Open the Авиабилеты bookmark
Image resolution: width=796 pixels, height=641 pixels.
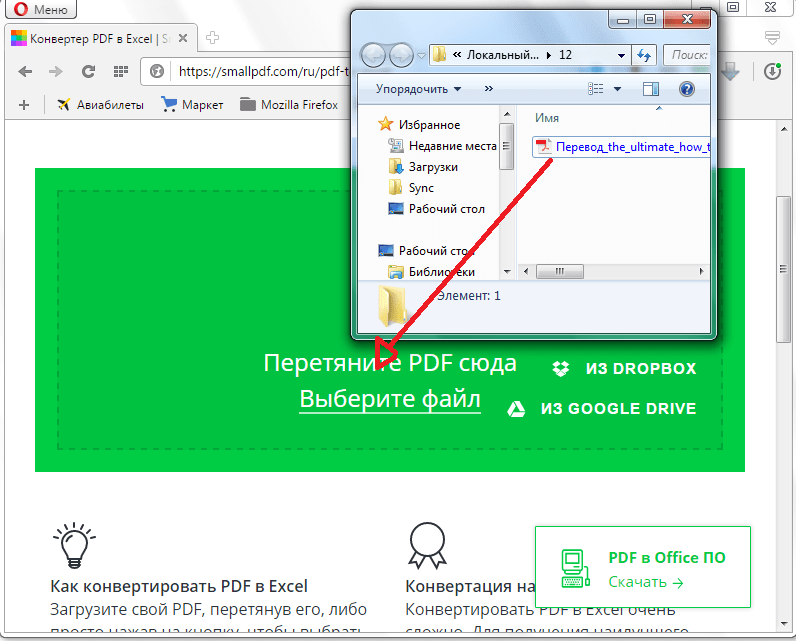tap(101, 104)
